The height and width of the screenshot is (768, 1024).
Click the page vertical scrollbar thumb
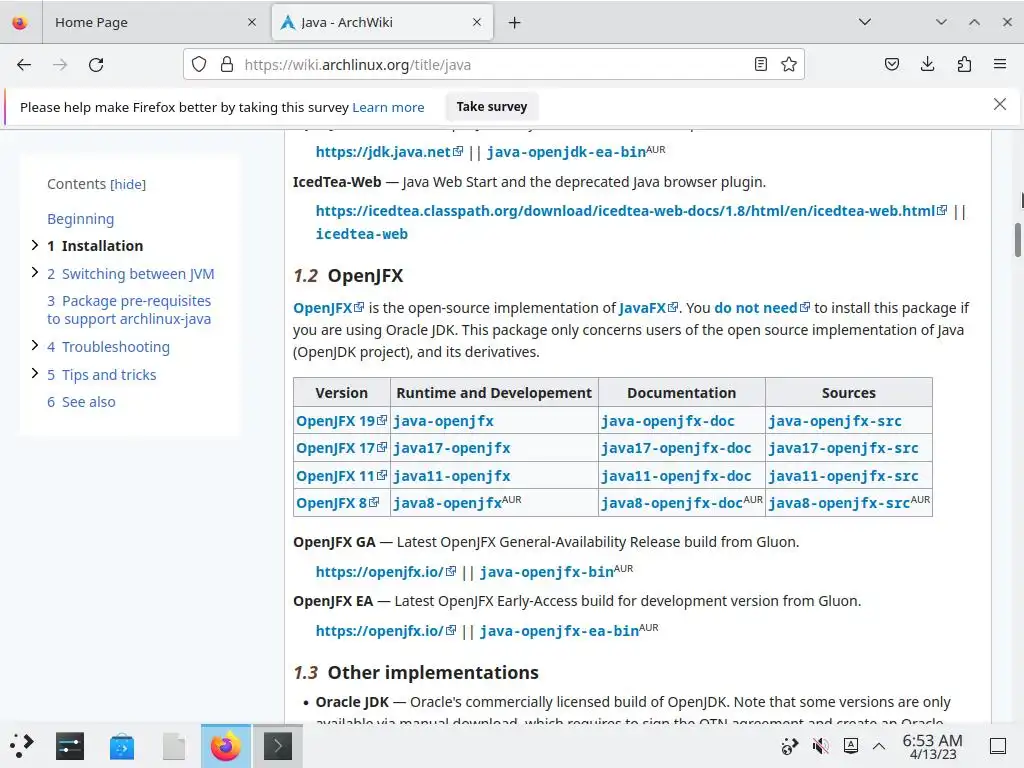tap(1017, 240)
